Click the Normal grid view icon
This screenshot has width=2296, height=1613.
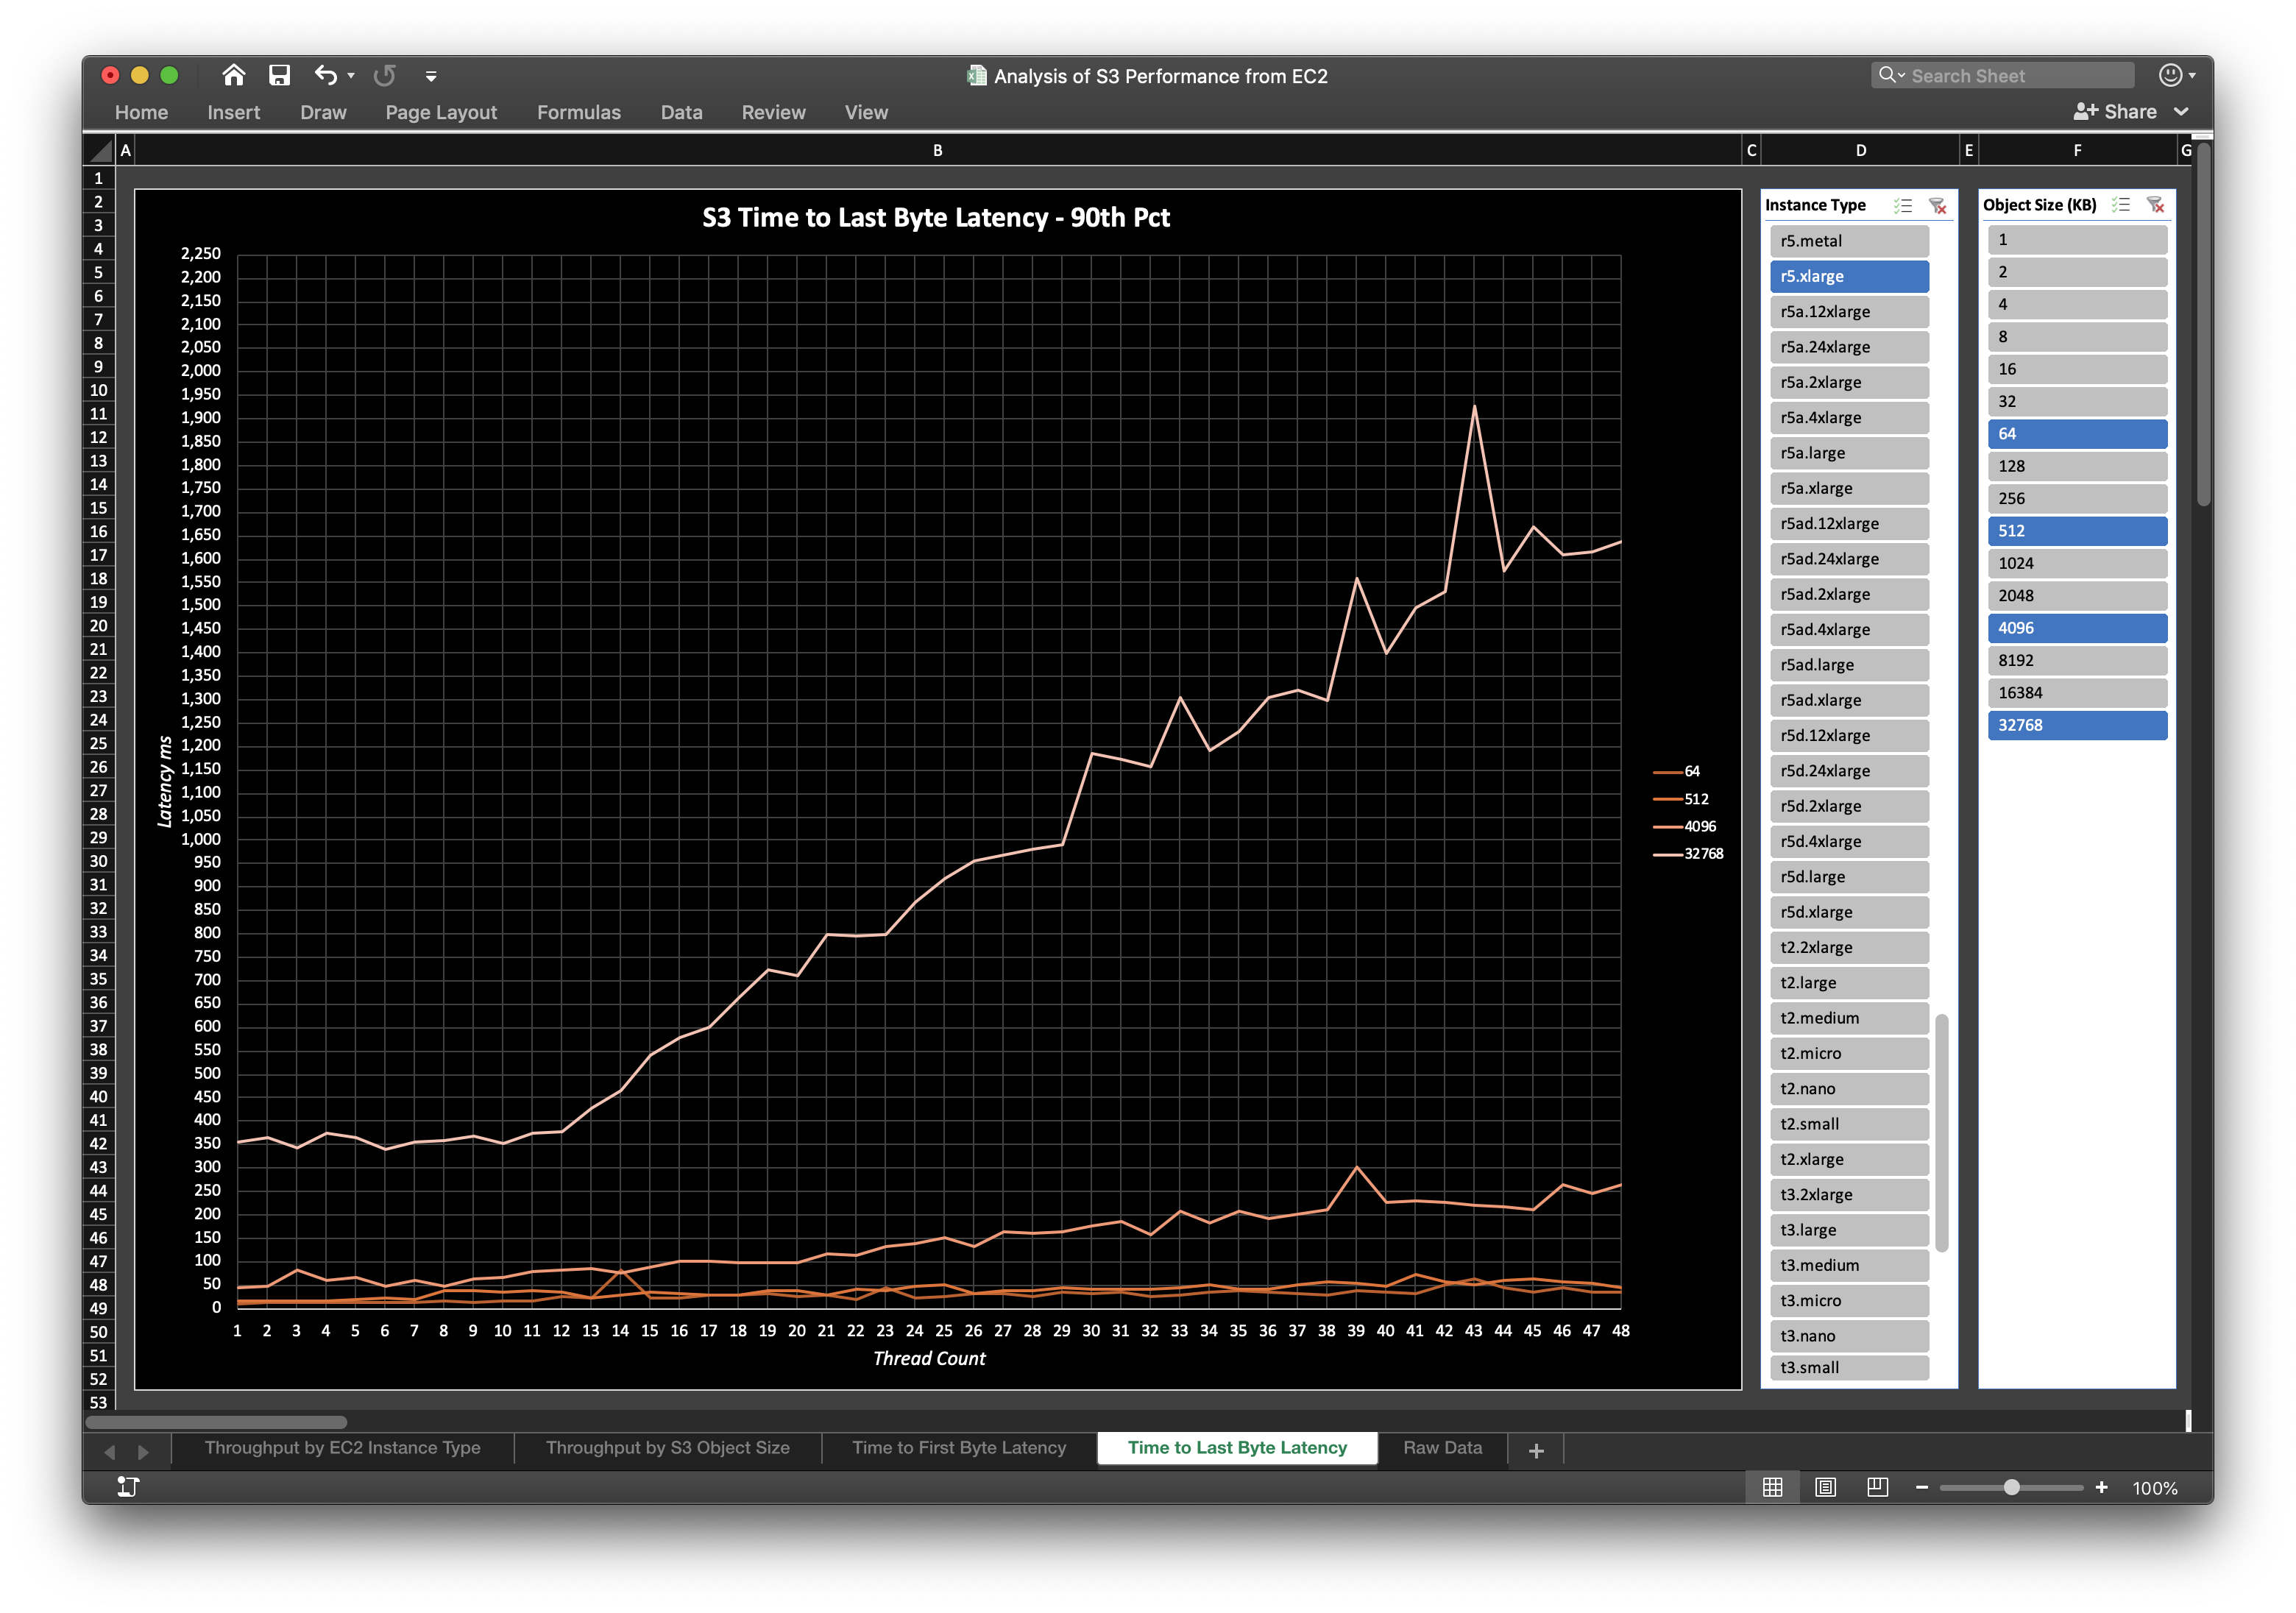[1772, 1487]
